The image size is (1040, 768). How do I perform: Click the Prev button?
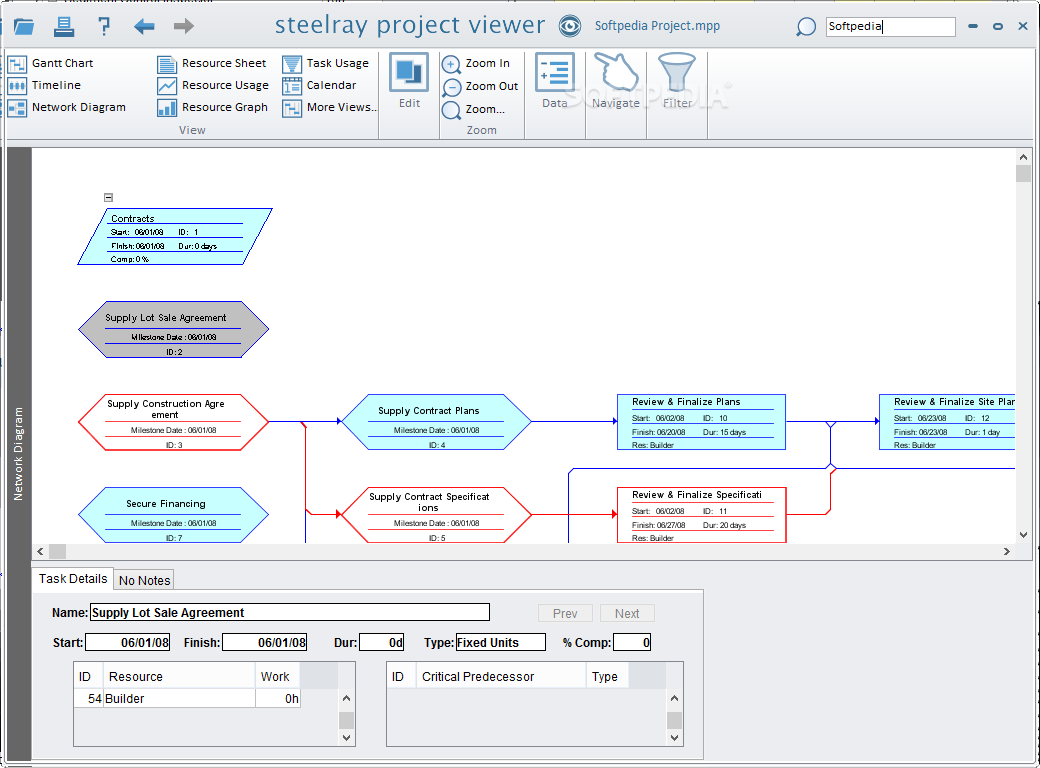click(565, 613)
